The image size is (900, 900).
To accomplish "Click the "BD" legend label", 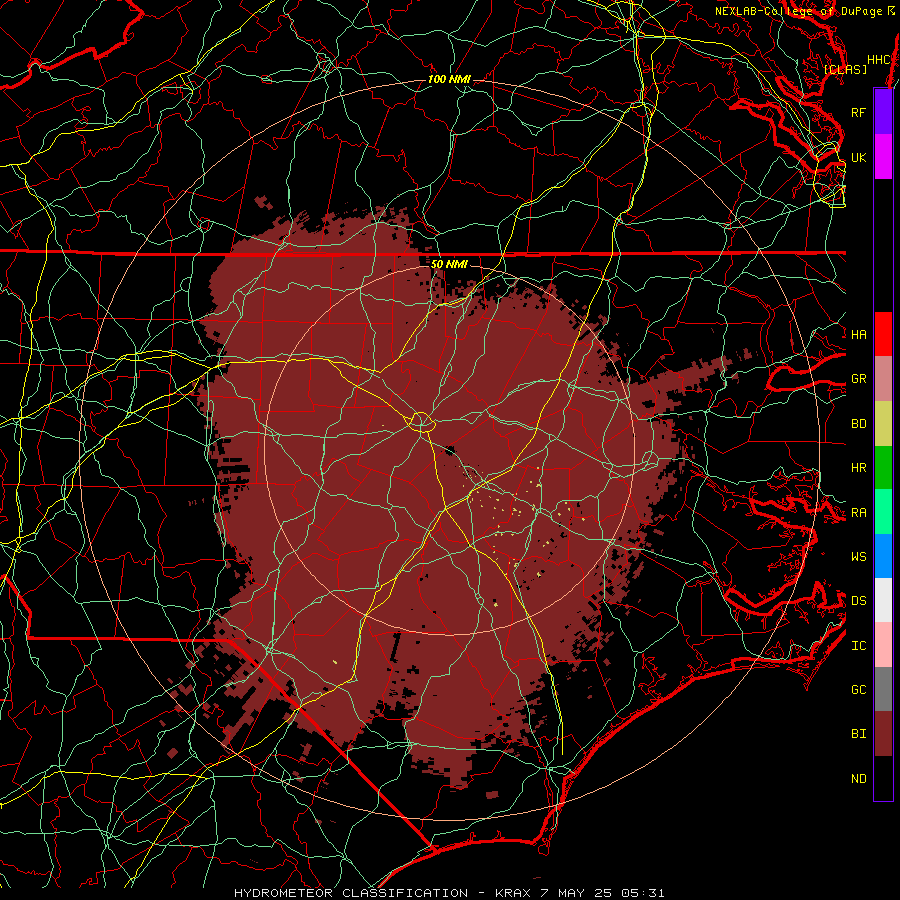I will [x=859, y=424].
